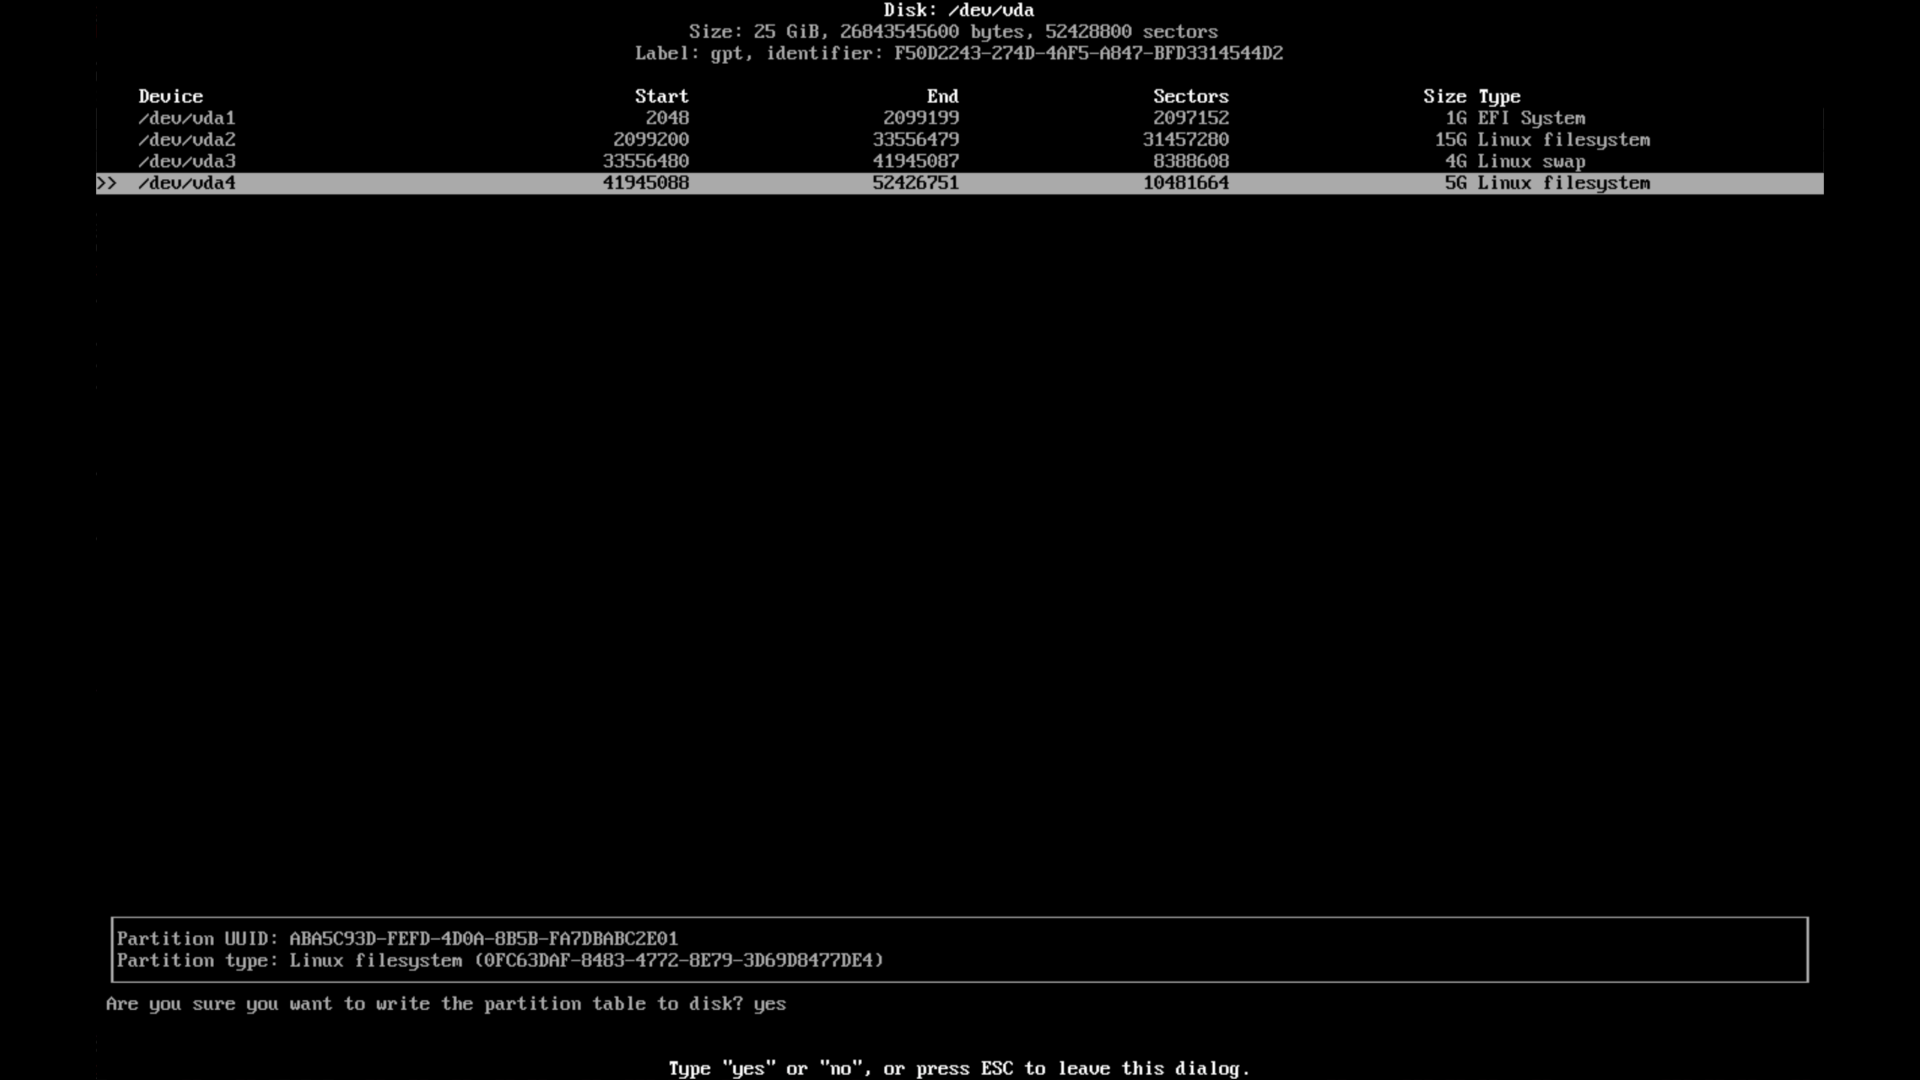Select the /dev/vda3 partition row
Viewport: 1920px width, 1080px height.
click(960, 162)
